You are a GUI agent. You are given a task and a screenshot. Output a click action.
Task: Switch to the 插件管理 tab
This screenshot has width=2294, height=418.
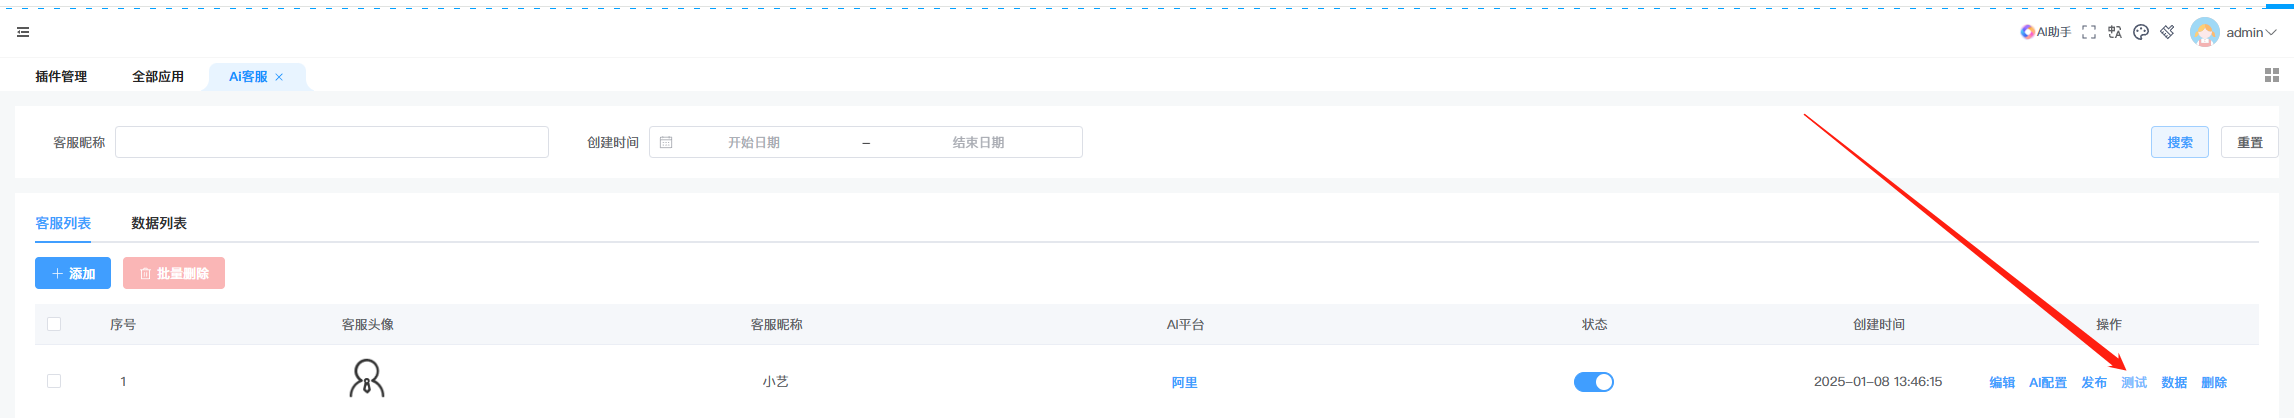click(x=61, y=76)
